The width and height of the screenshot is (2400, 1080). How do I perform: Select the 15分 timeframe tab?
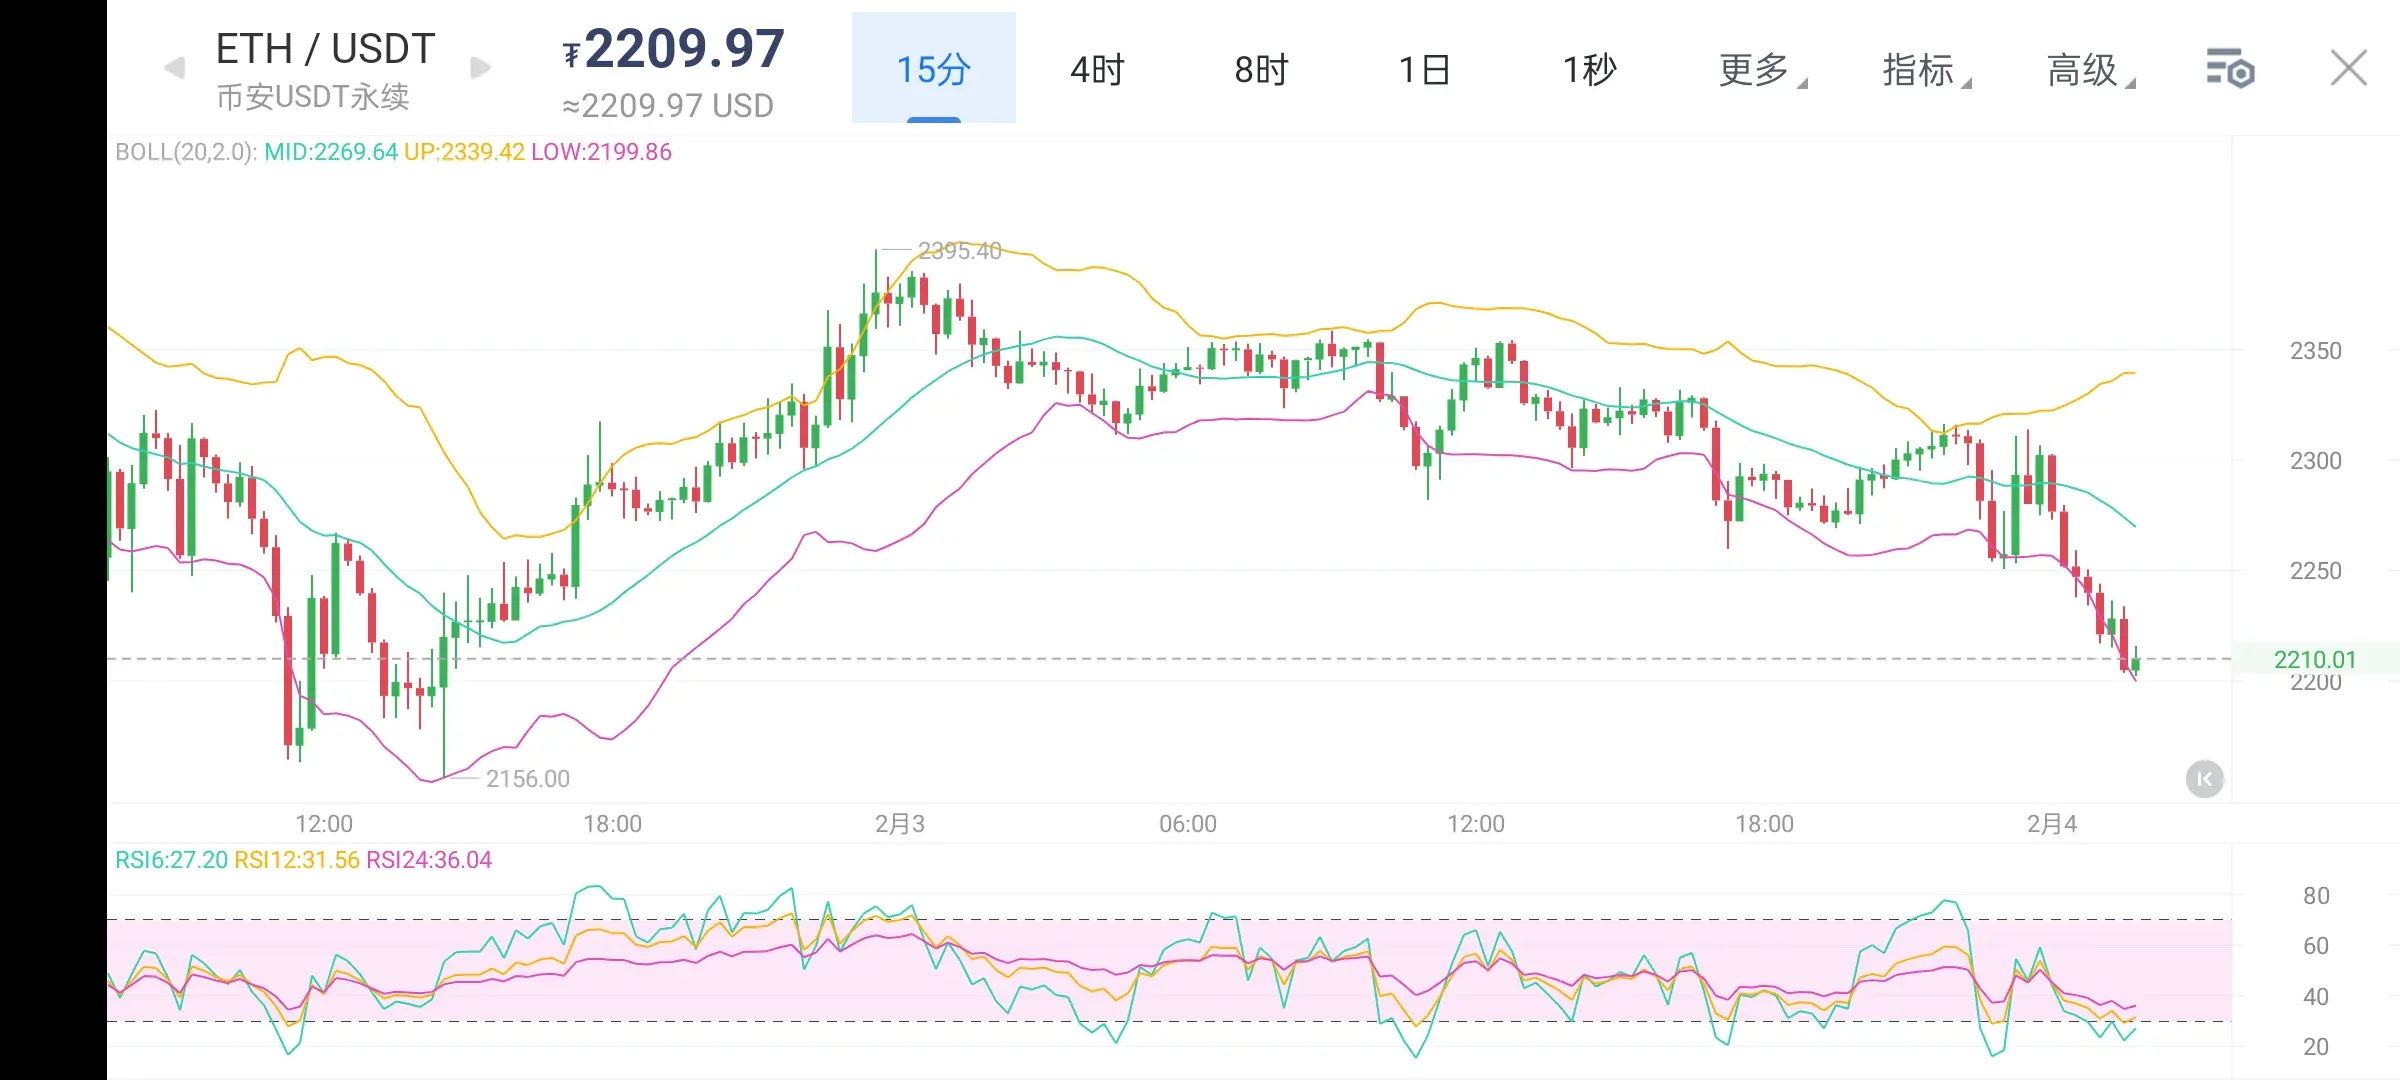tap(933, 69)
